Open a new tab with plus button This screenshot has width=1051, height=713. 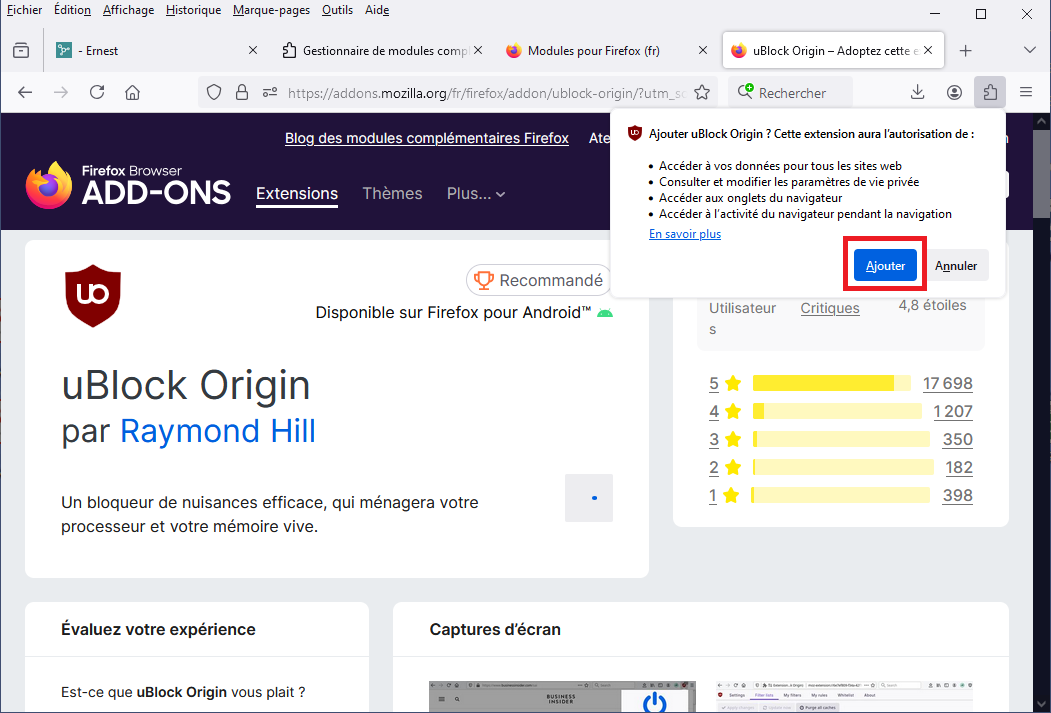point(965,50)
